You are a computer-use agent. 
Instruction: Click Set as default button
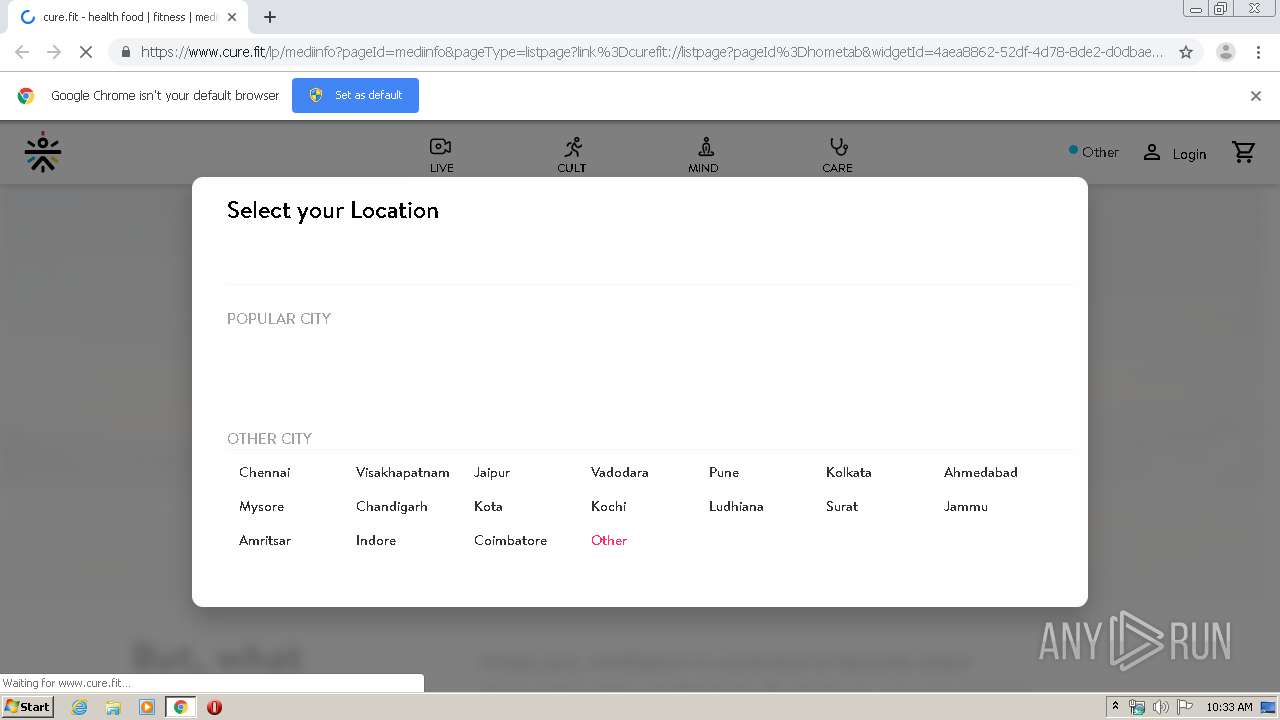[x=355, y=95]
